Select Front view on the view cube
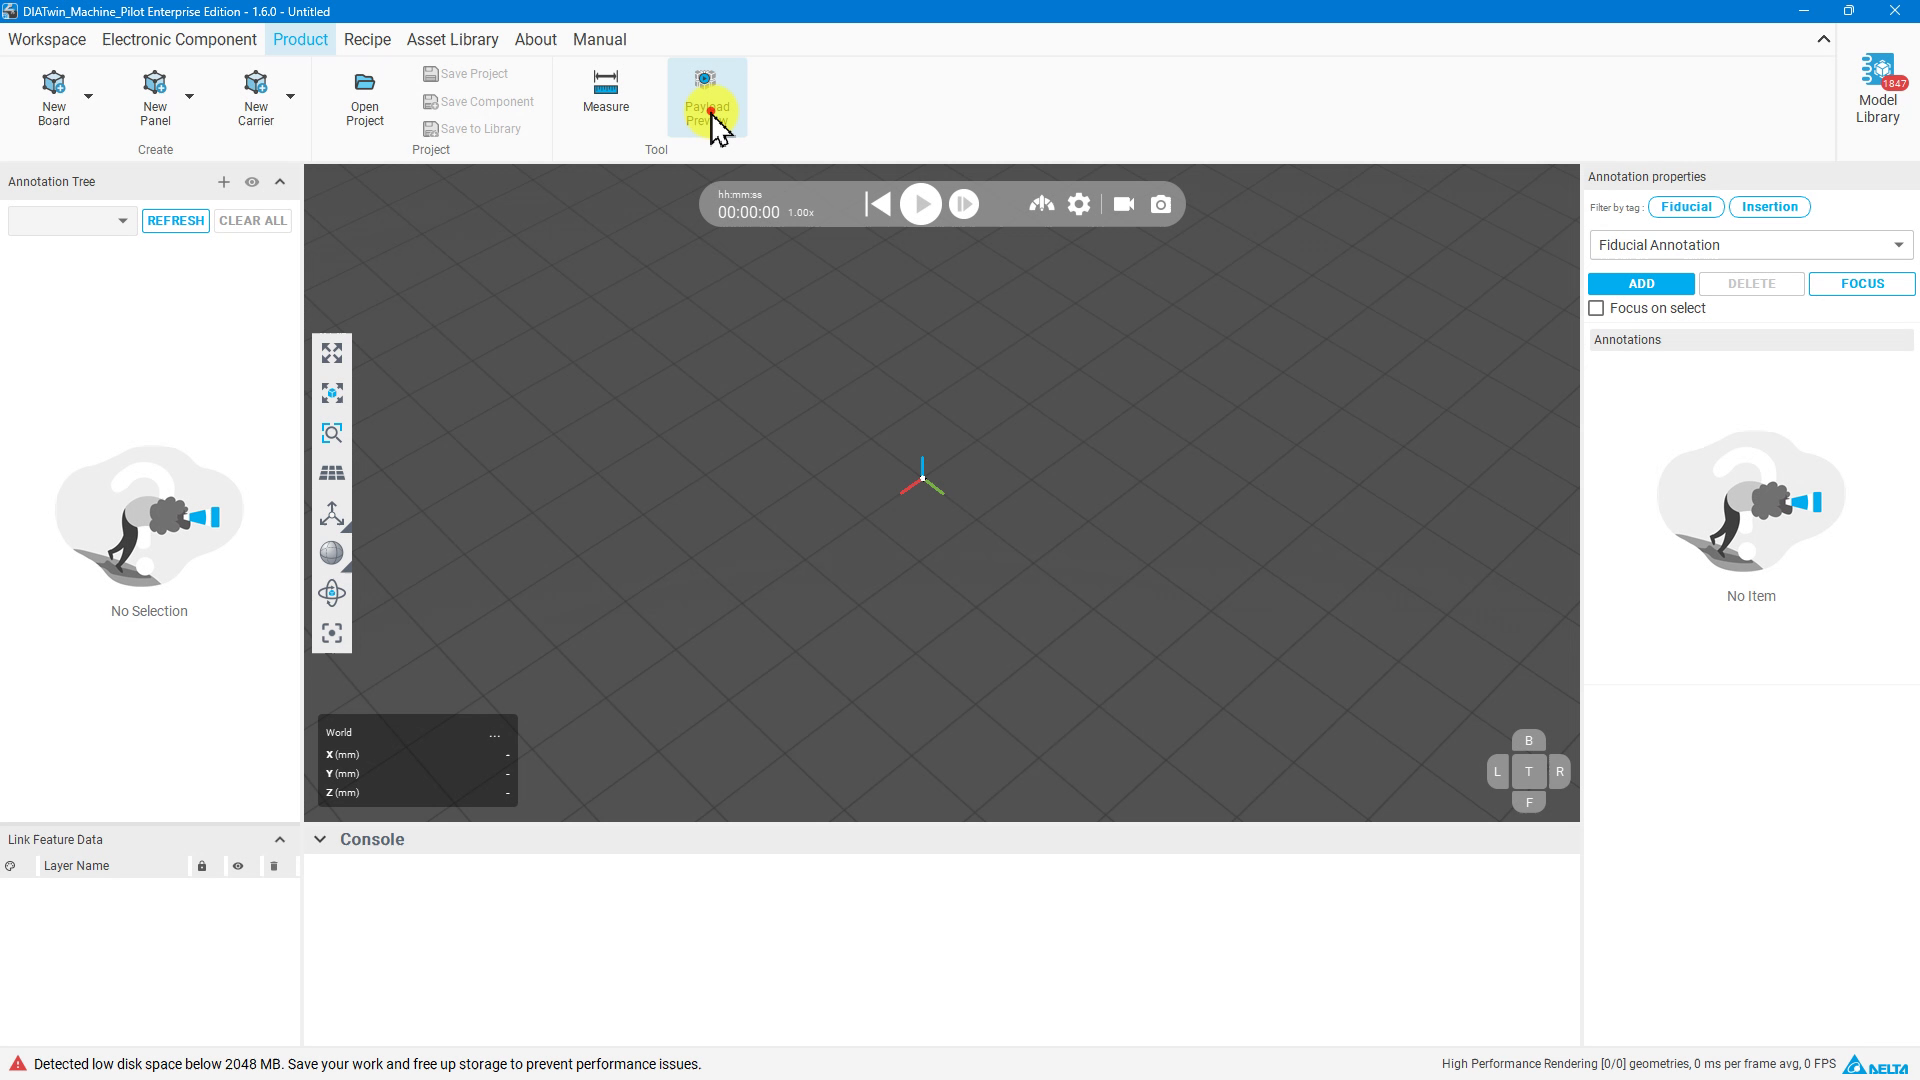This screenshot has height=1080, width=1920. 1529,802
